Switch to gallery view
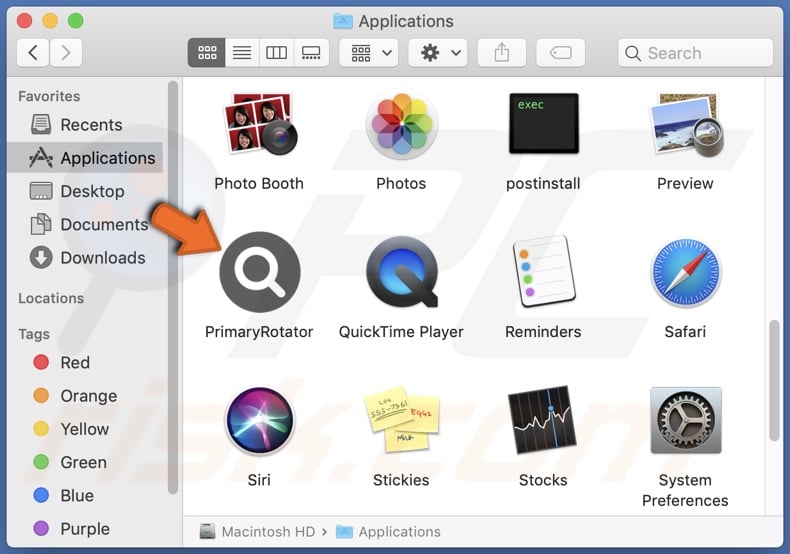Image resolution: width=790 pixels, height=554 pixels. 311,52
